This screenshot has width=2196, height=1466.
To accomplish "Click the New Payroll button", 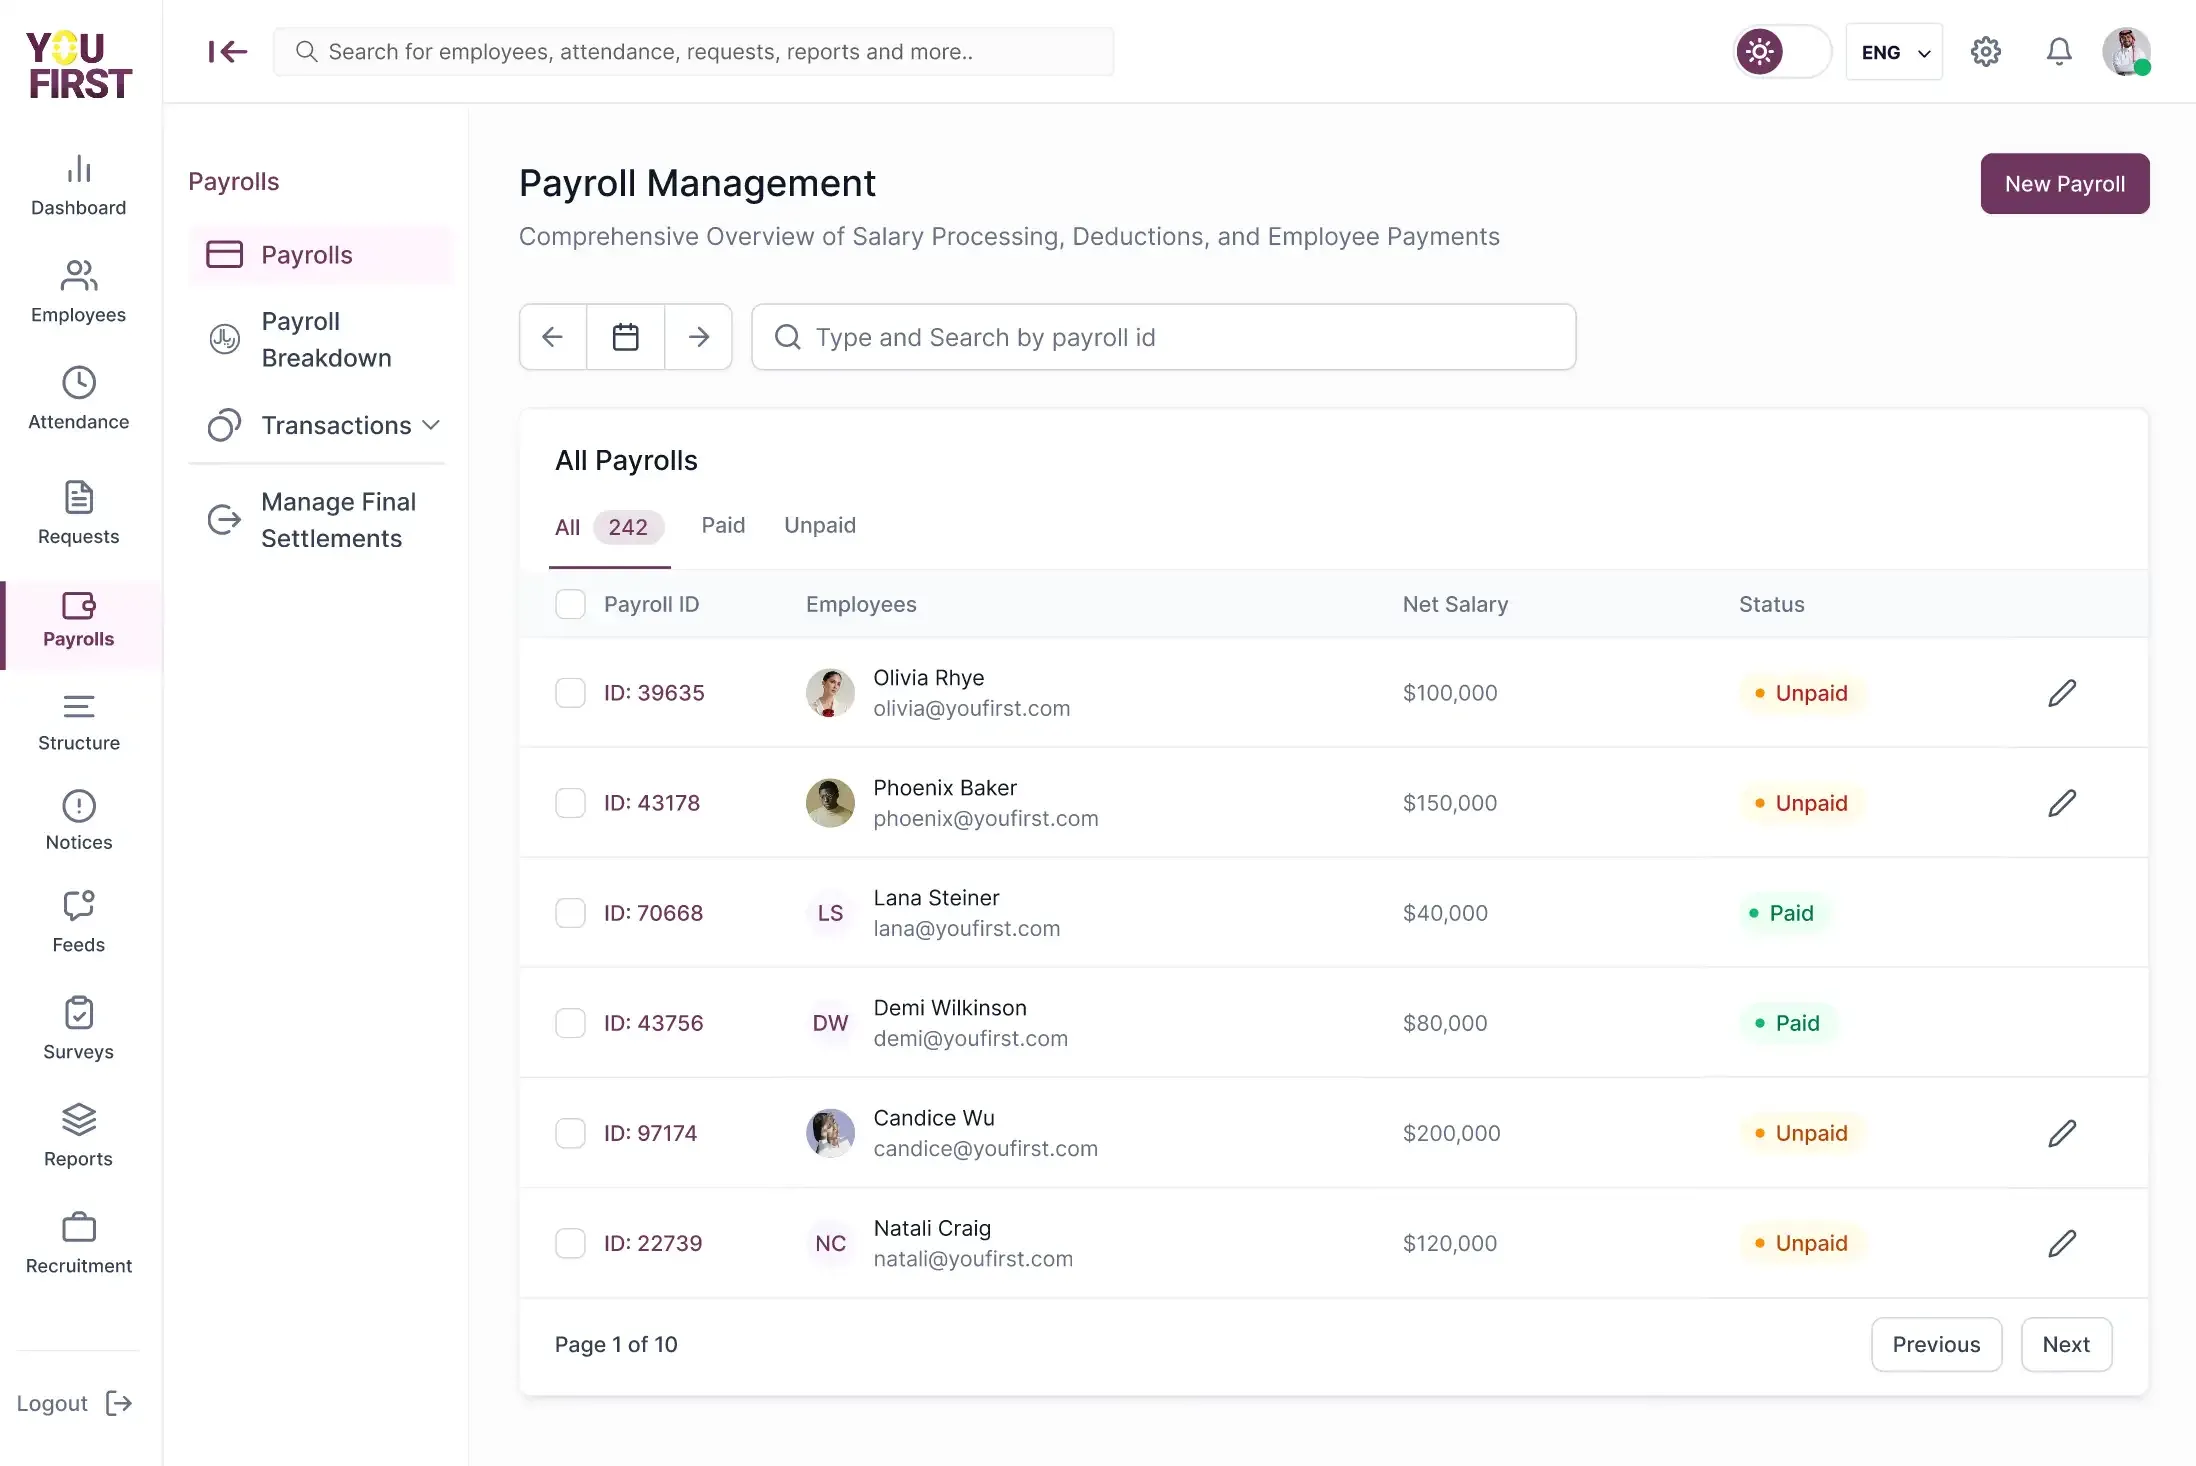I will click(2065, 184).
